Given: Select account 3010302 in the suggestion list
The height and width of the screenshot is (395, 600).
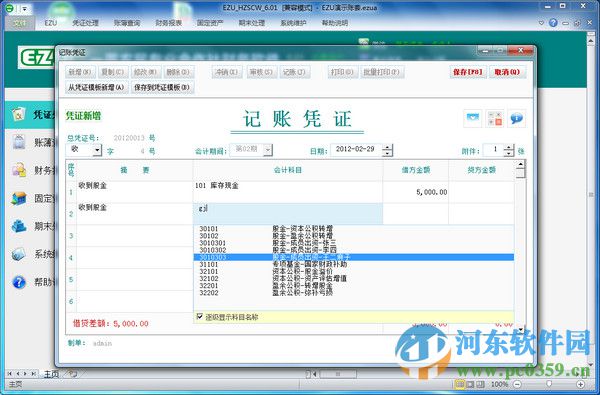Looking at the screenshot, I should click(x=354, y=250).
